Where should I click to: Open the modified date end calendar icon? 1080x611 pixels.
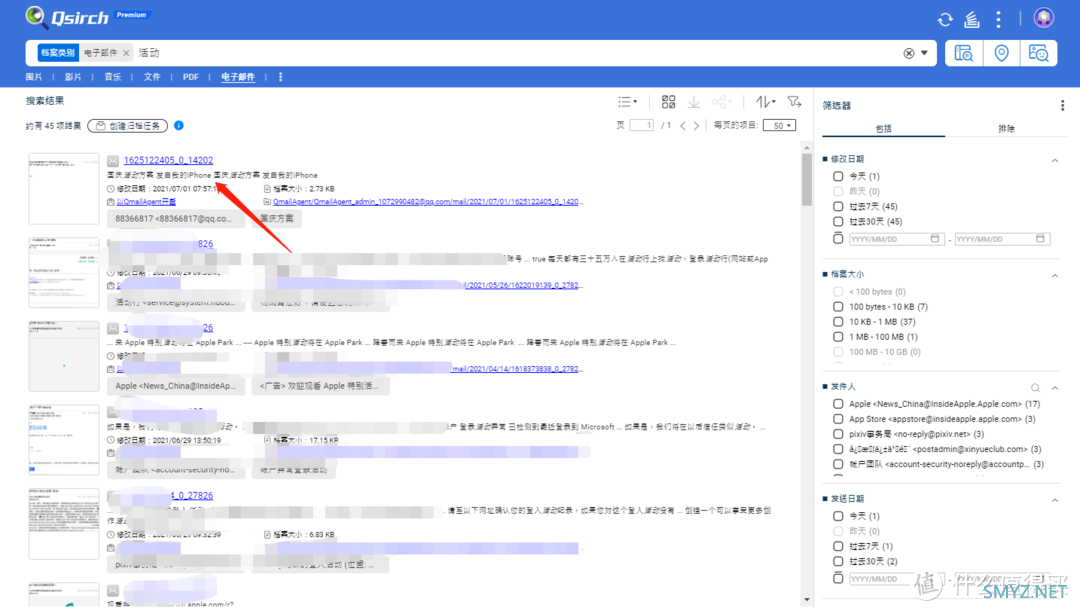click(1040, 239)
